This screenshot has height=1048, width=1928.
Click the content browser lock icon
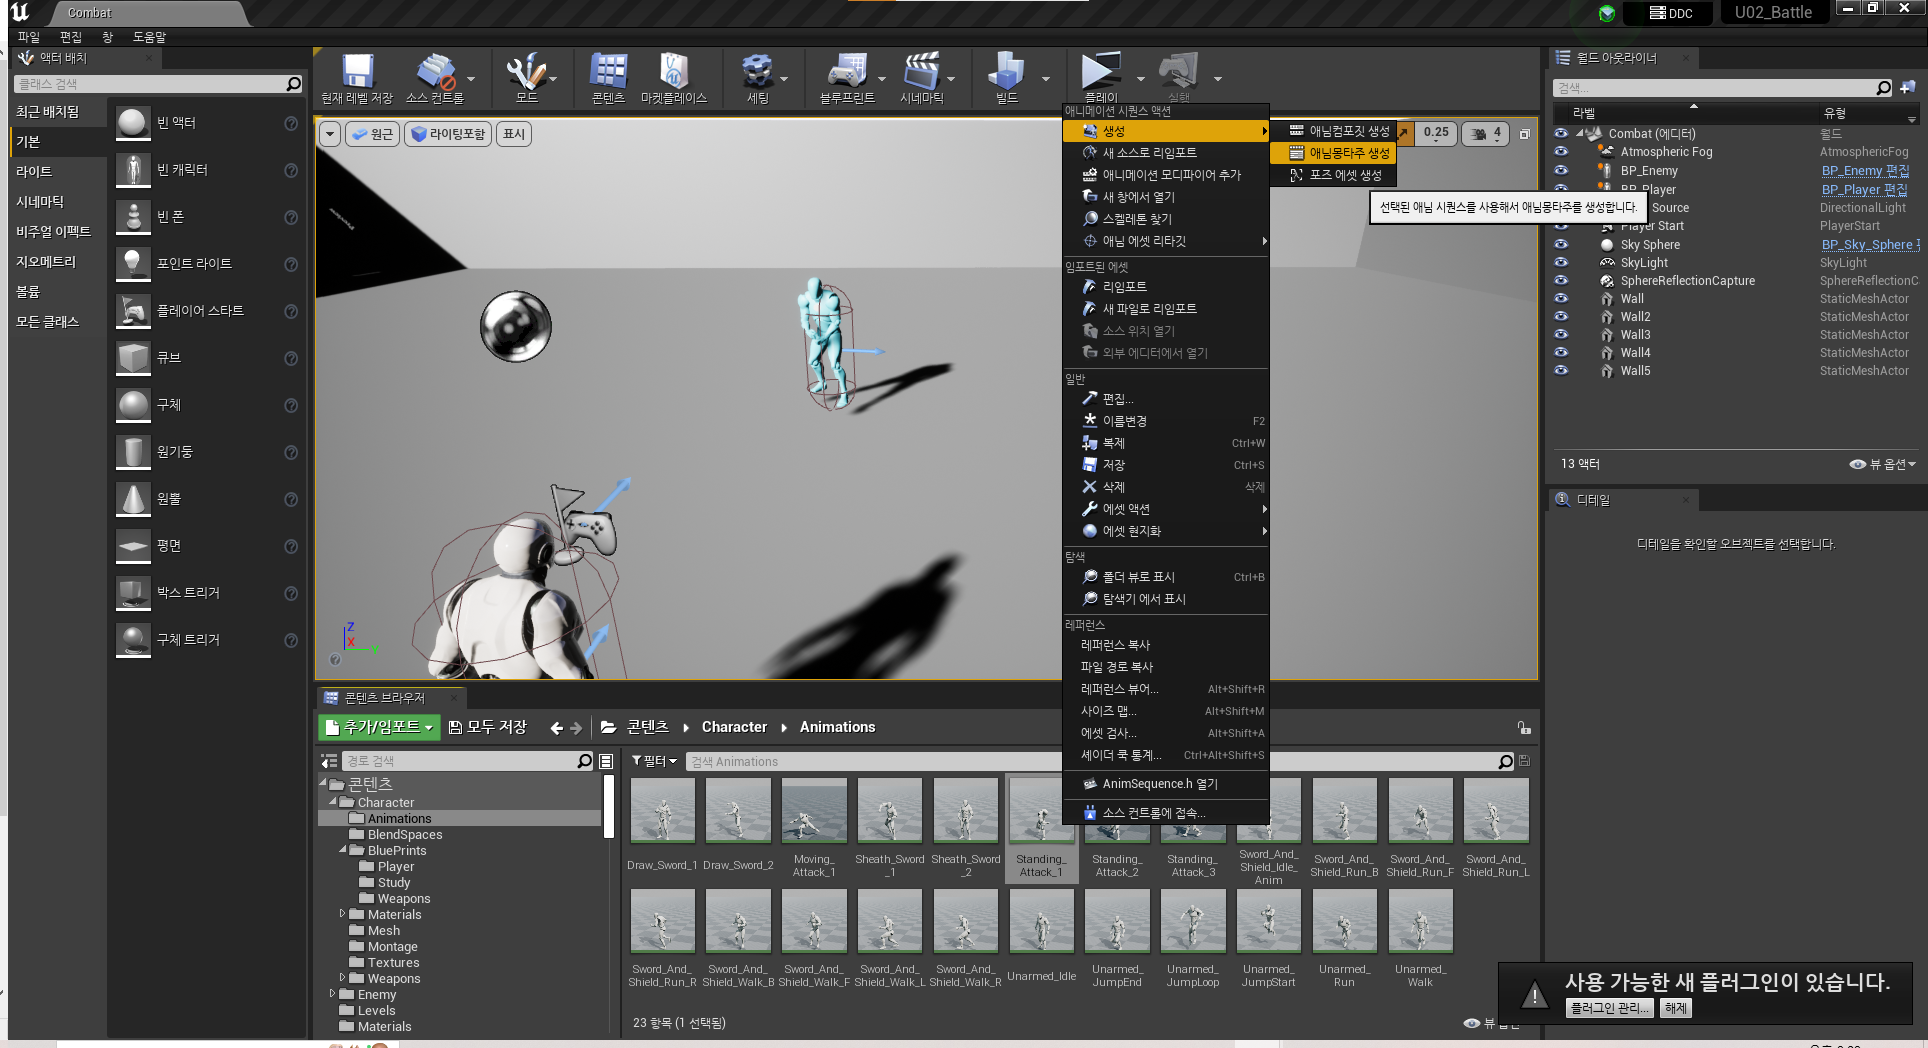[x=1523, y=728]
